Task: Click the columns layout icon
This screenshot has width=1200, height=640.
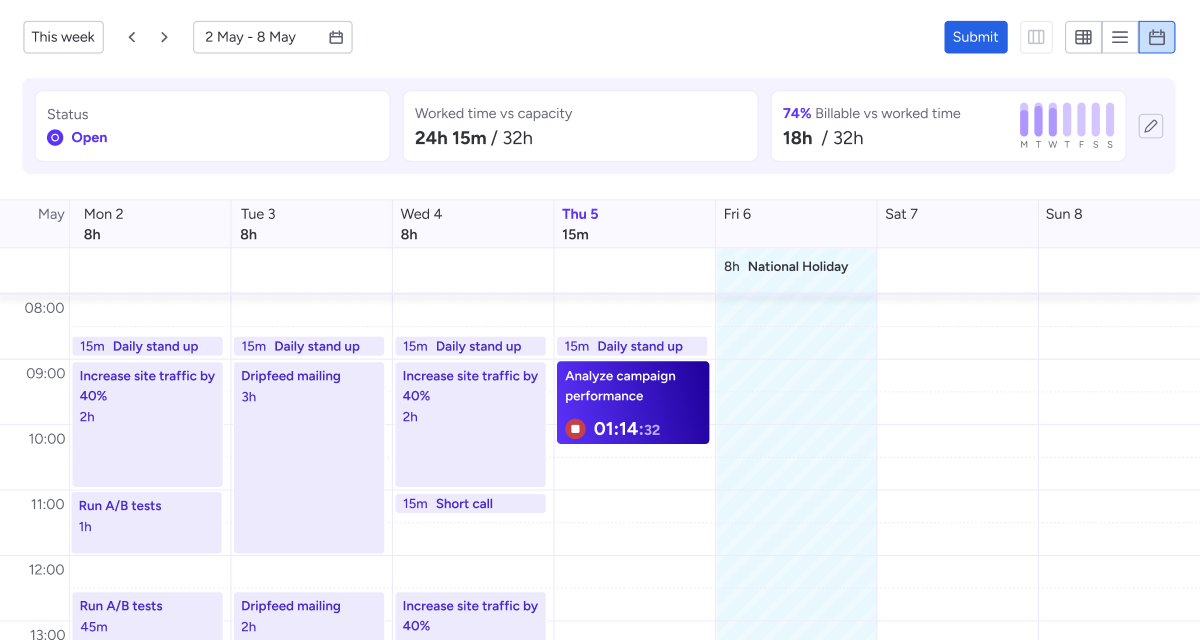Action: [1036, 37]
